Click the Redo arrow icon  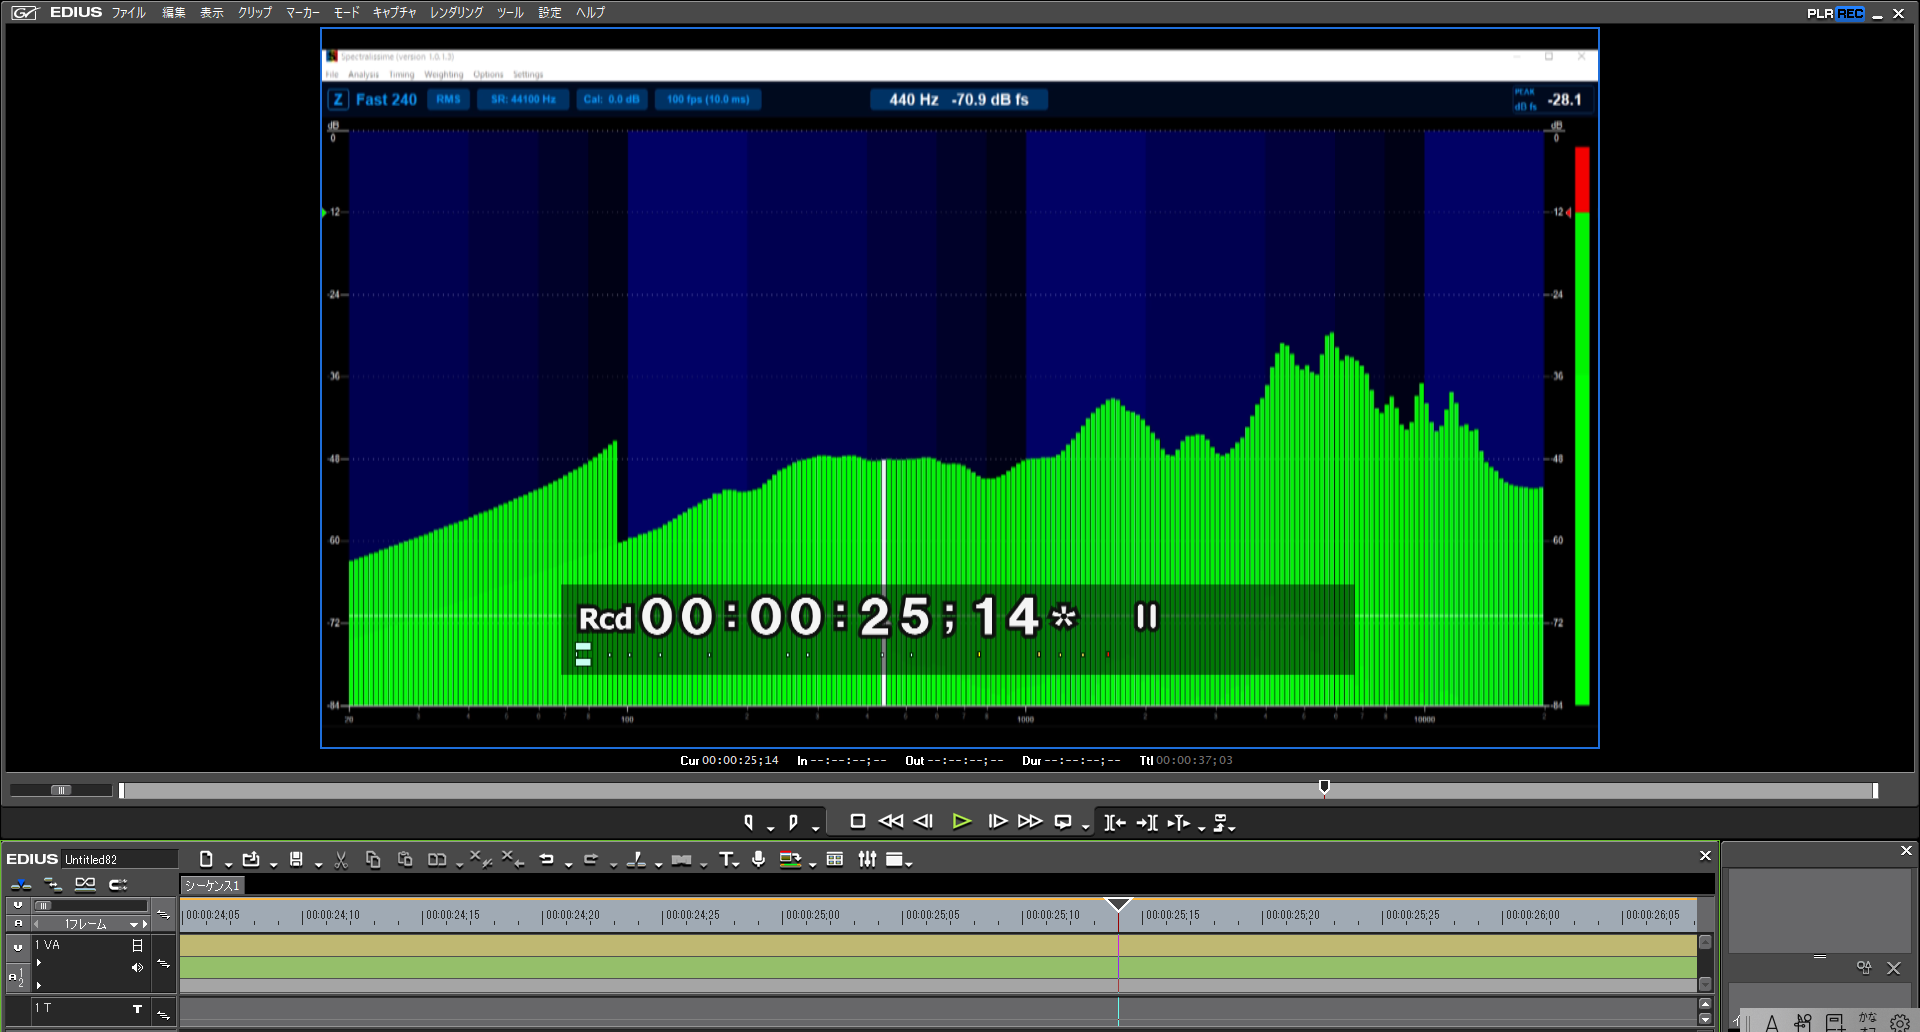tap(591, 859)
